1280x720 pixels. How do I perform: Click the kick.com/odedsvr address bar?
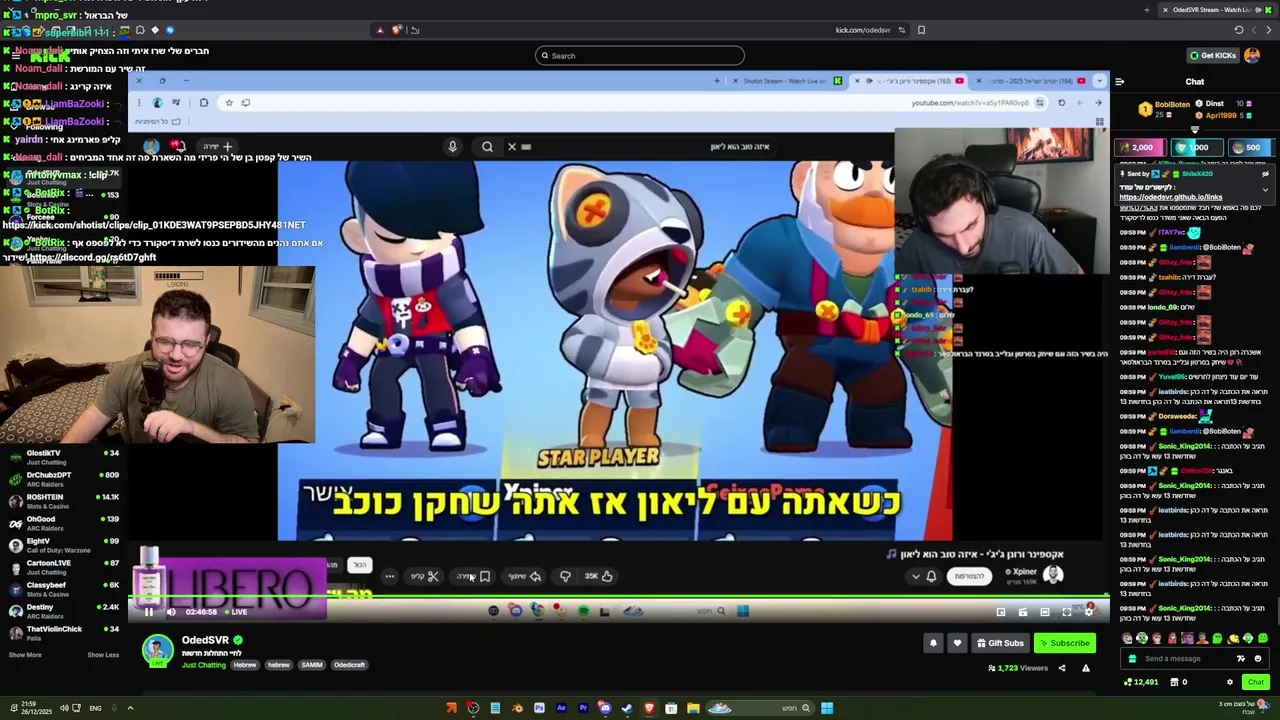tap(863, 30)
